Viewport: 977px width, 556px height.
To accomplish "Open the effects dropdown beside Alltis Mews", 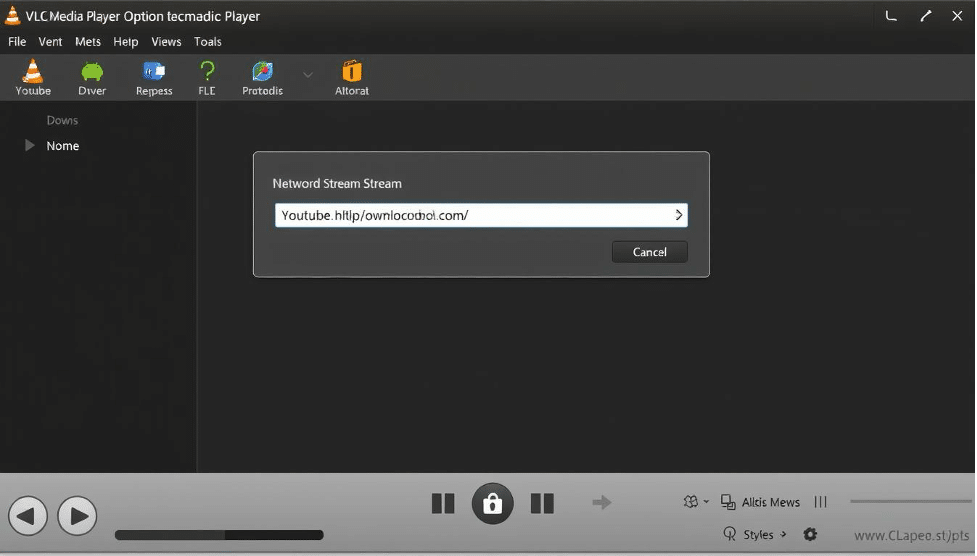I will coord(696,502).
